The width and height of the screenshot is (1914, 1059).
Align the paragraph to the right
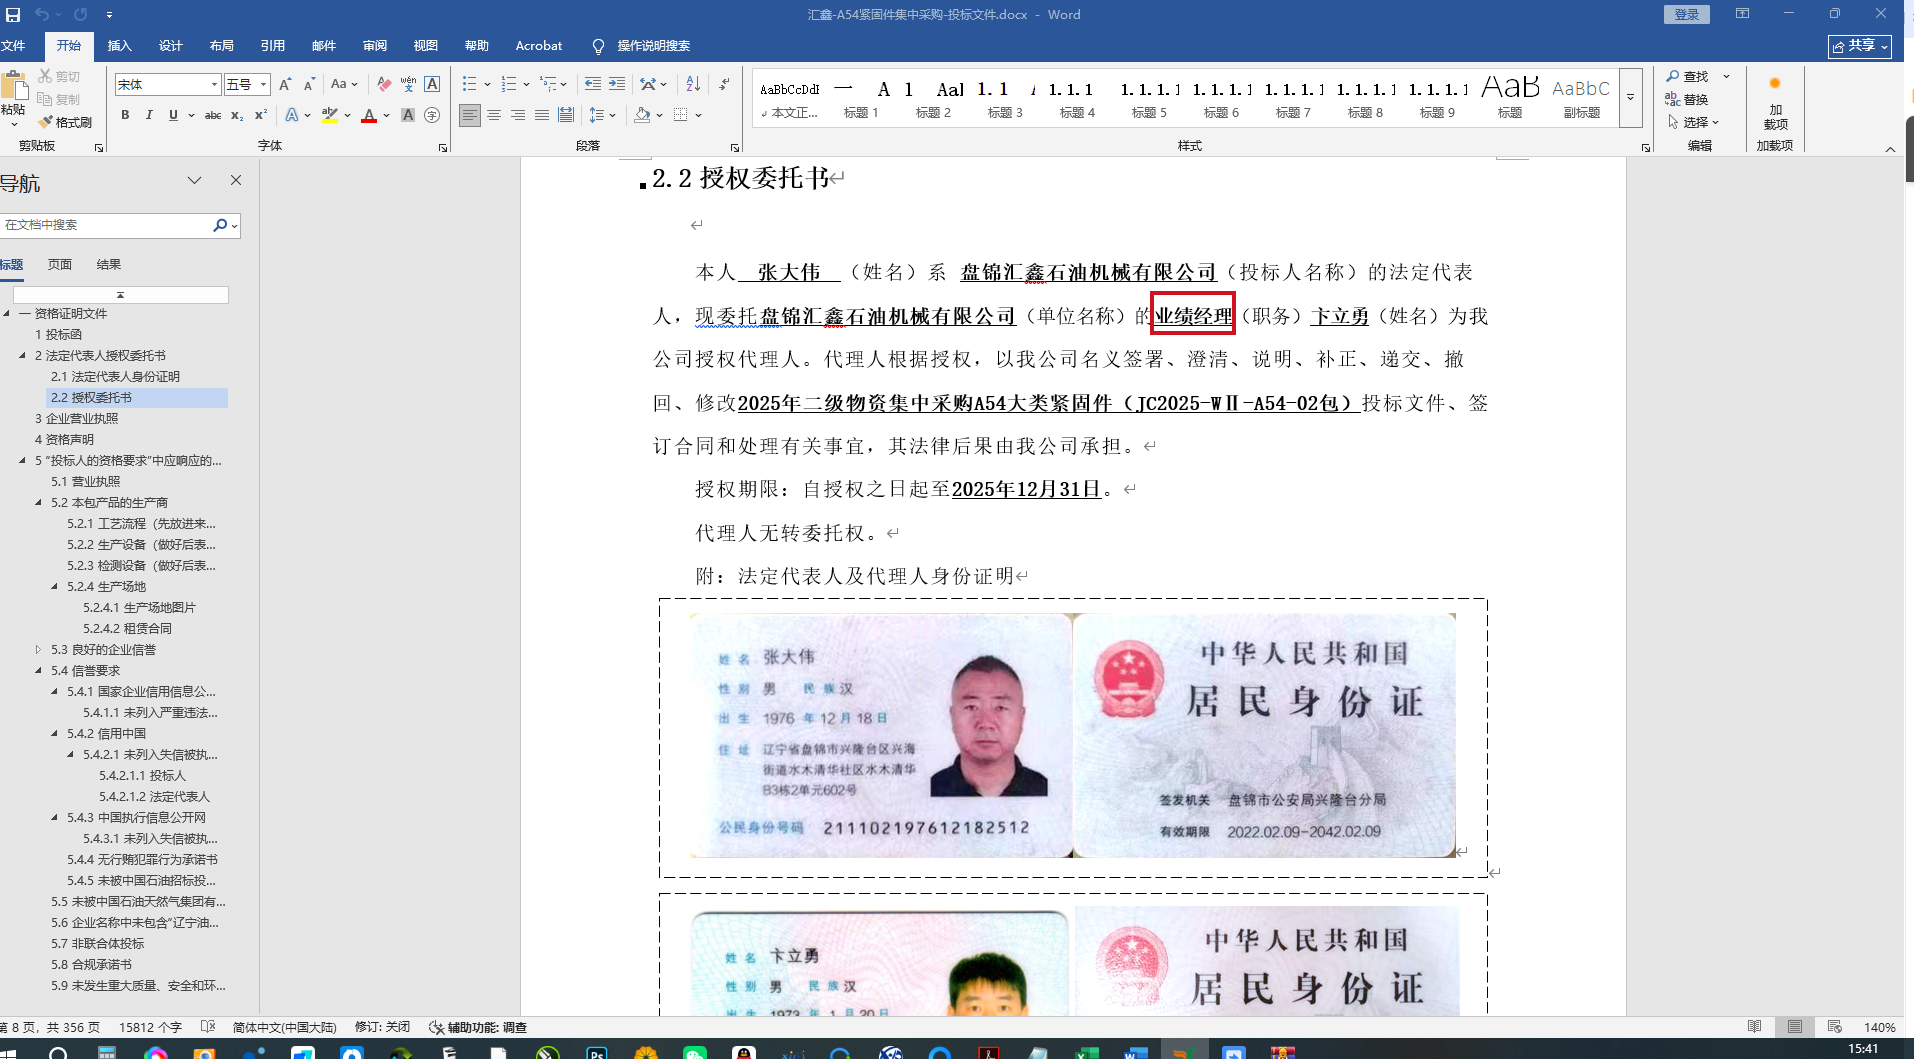click(518, 115)
